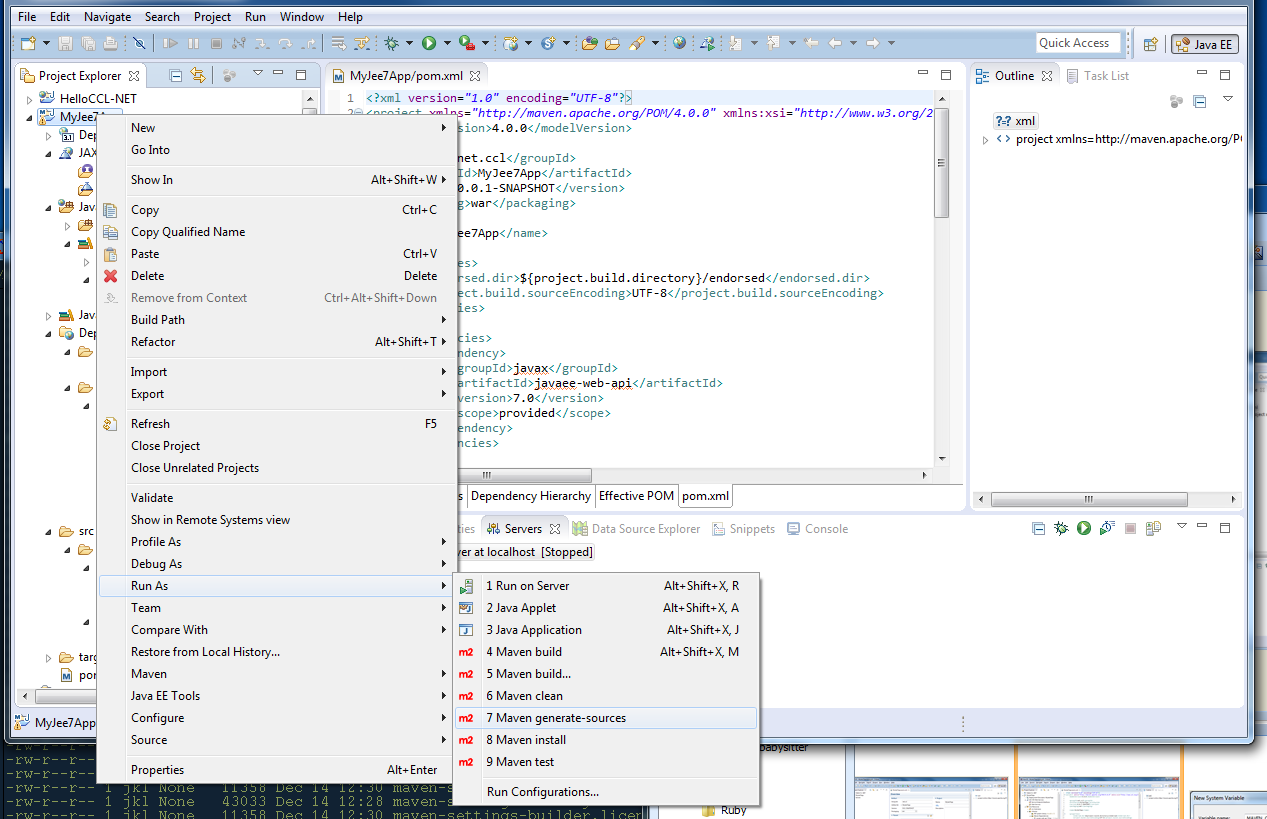The width and height of the screenshot is (1267, 819).
Task: Click the Open Perspective icon
Action: [1151, 44]
